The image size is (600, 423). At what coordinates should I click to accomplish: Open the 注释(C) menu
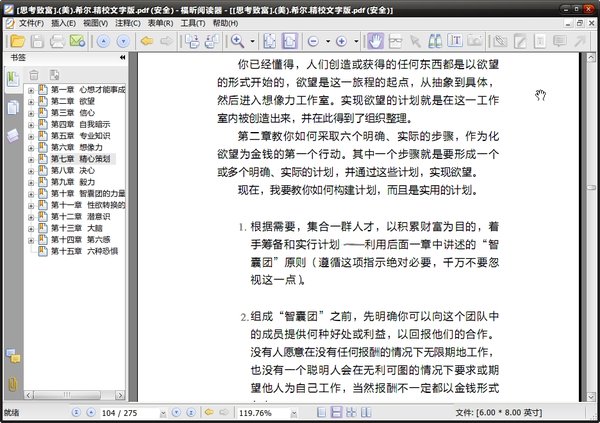tap(128, 23)
